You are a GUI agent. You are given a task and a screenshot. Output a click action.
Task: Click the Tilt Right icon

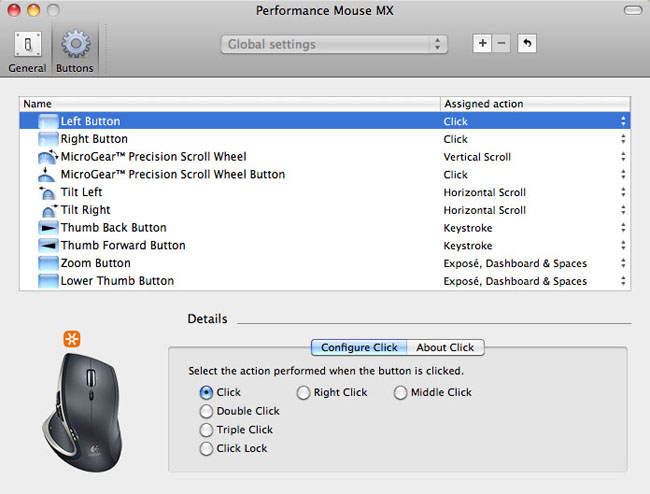(49, 210)
